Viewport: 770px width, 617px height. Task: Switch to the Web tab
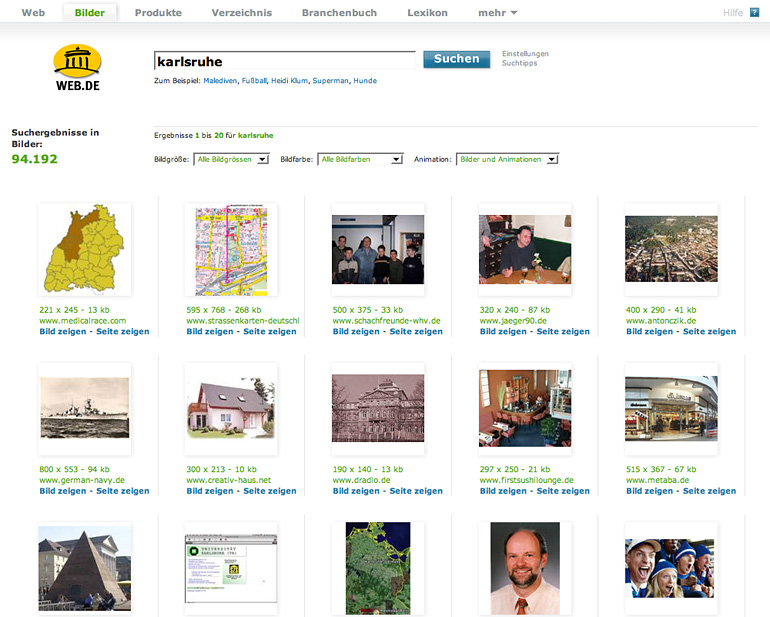pos(33,13)
